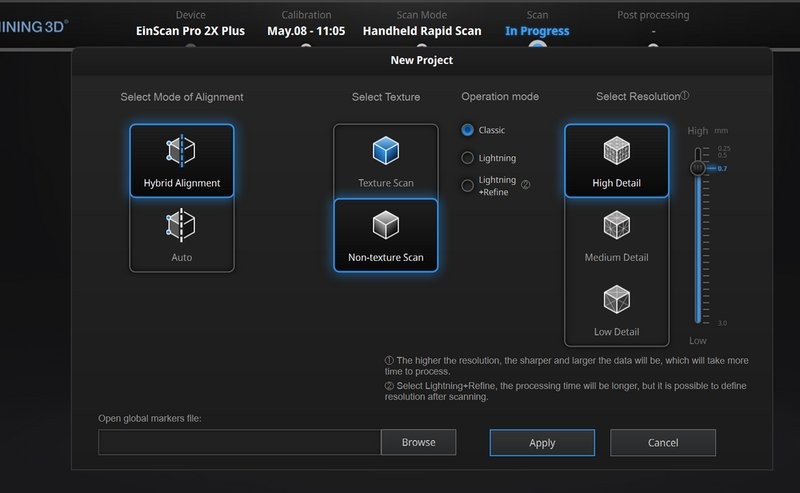Choose the Medium Detail resolution icon
Image resolution: width=800 pixels, height=493 pixels.
tap(616, 225)
